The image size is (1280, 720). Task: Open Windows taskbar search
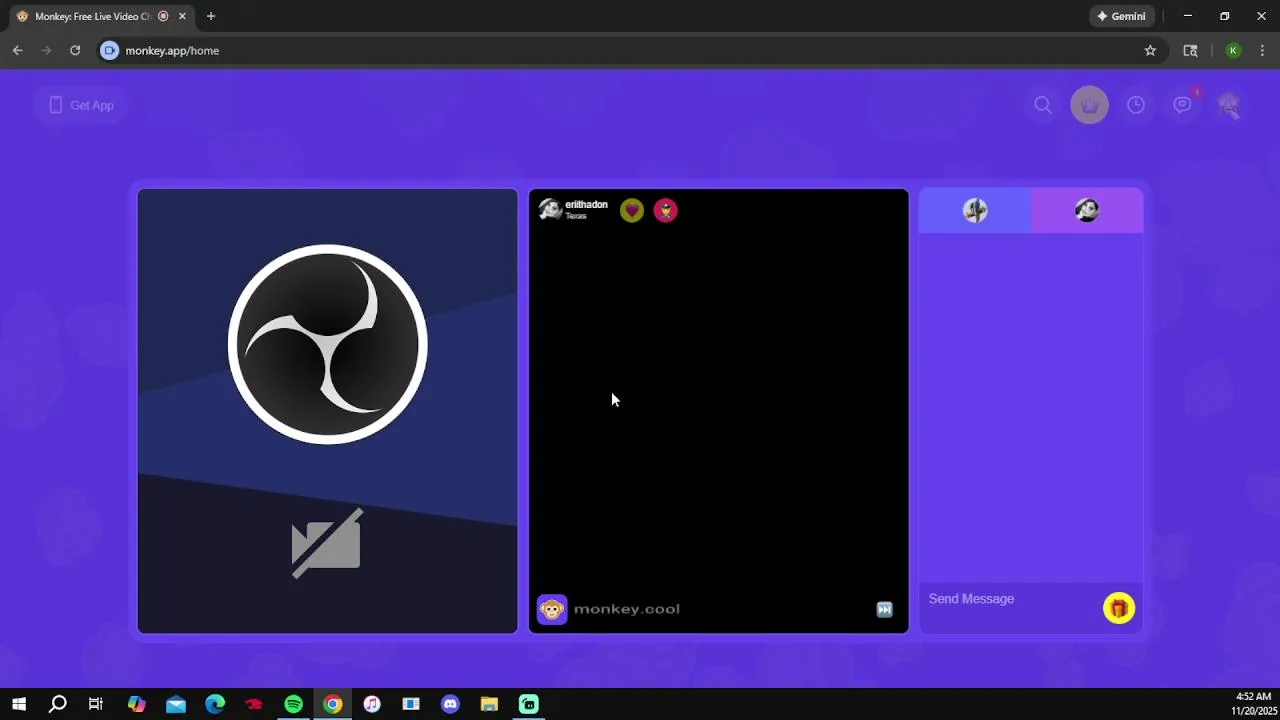click(x=58, y=704)
